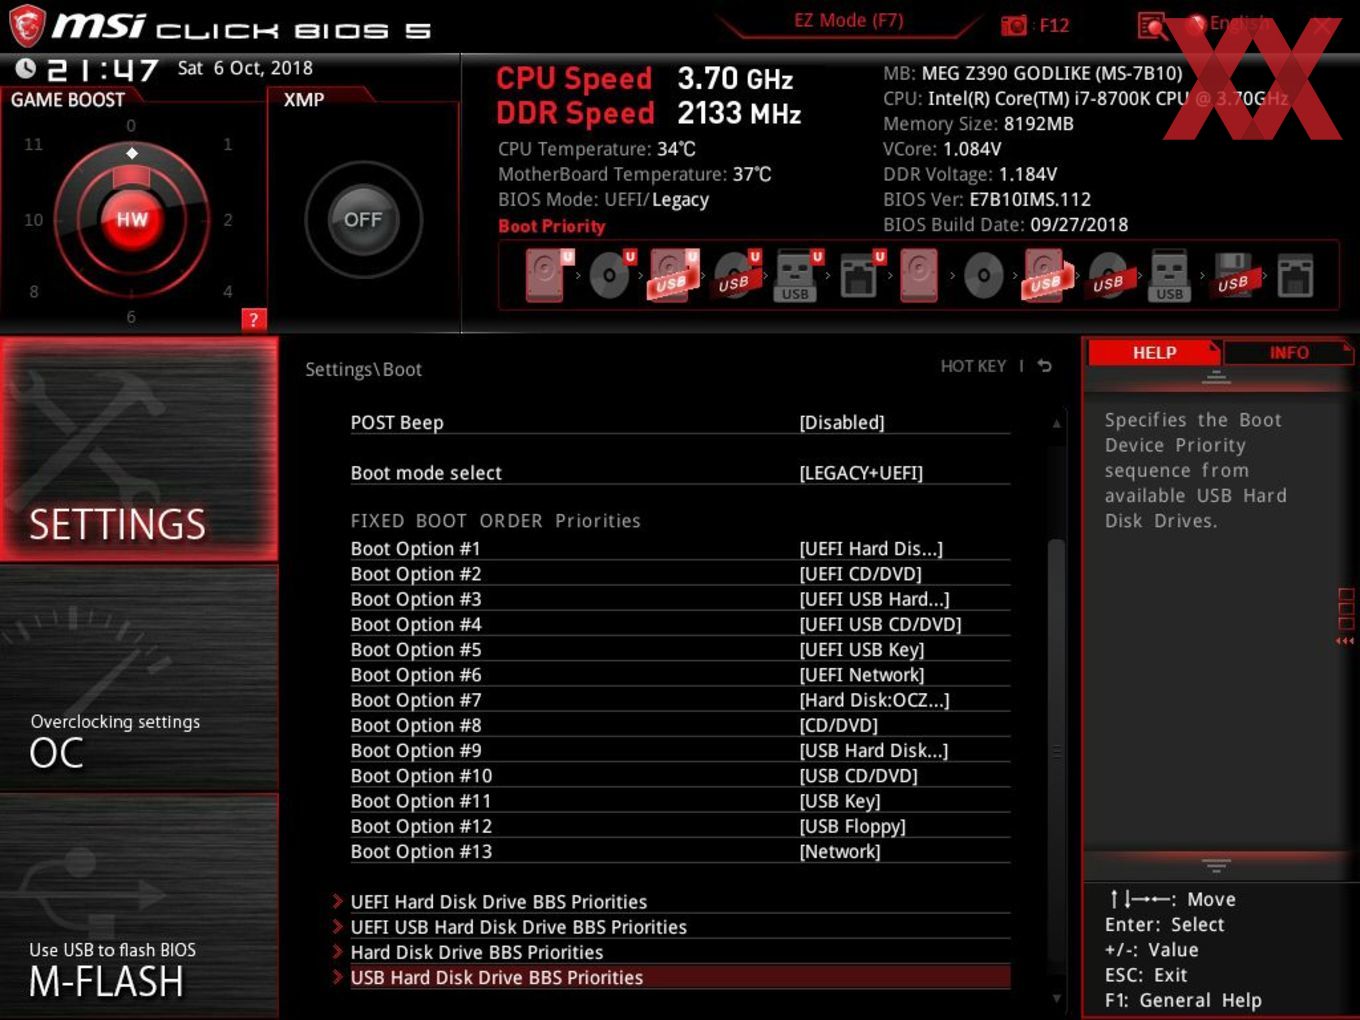Change Boot Option #12 [USB Floppy] value

click(x=852, y=826)
